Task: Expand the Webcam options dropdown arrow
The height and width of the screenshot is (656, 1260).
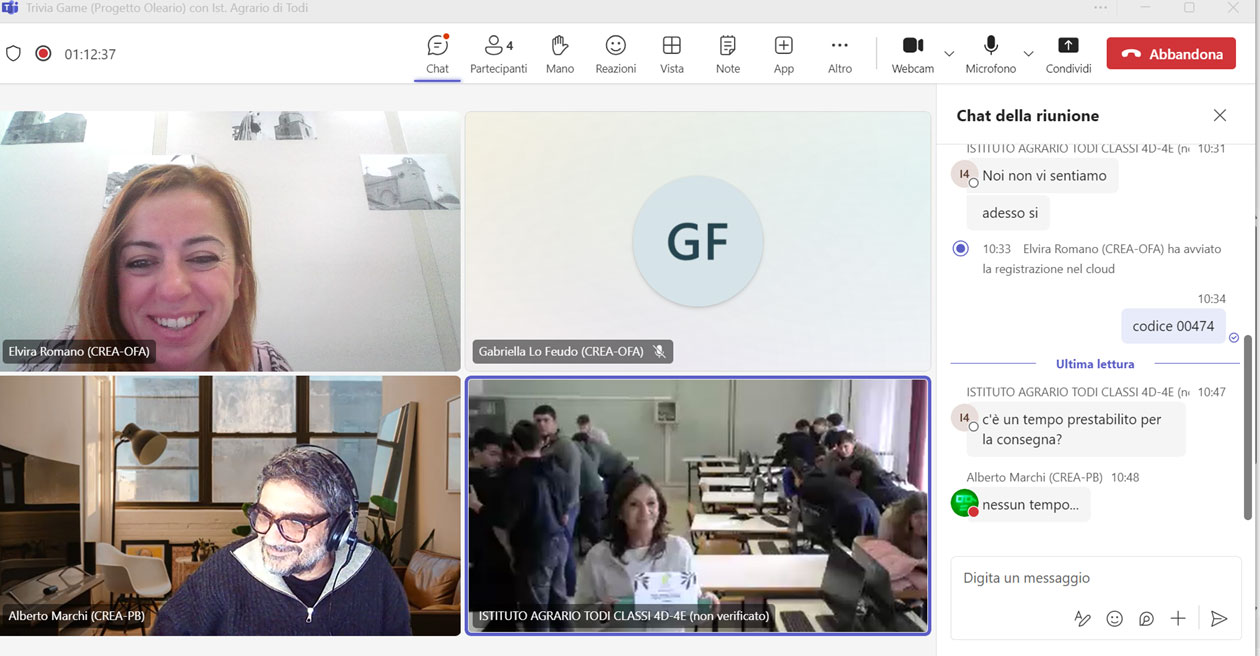Action: (949, 54)
